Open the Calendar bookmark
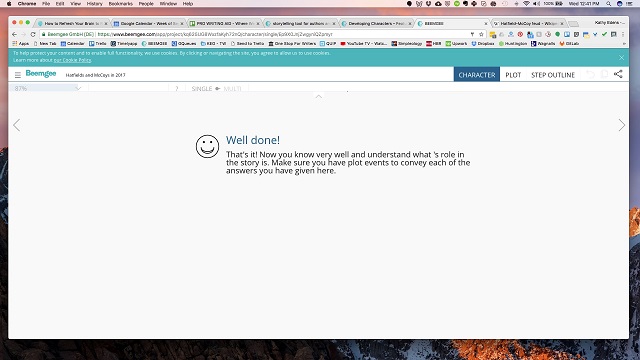 pos(73,43)
